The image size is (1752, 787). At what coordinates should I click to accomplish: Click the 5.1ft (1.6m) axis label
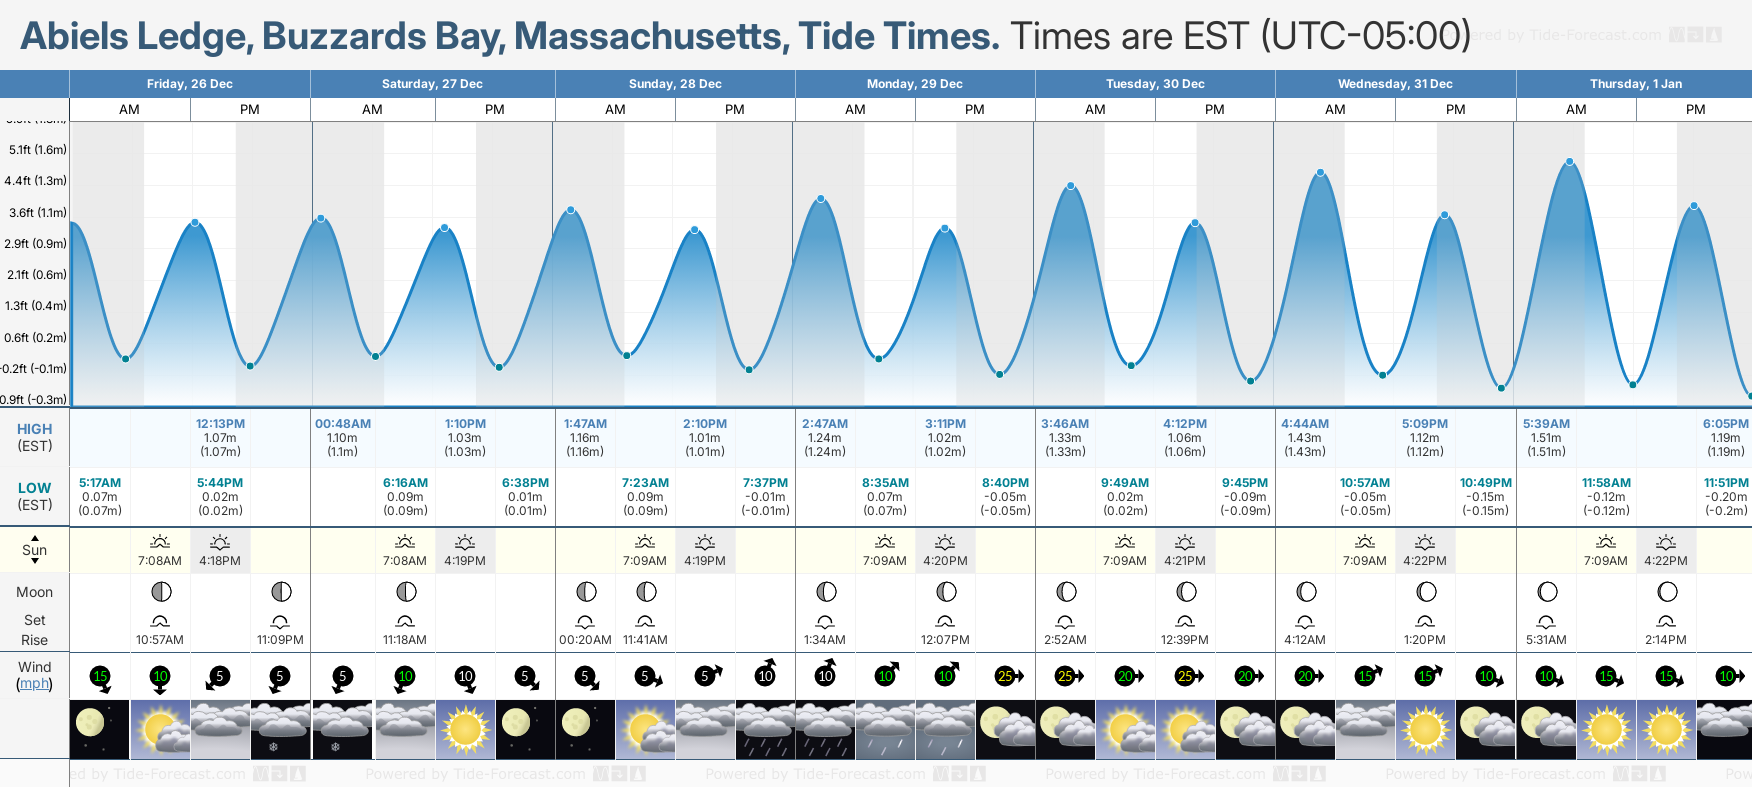pyautogui.click(x=37, y=150)
